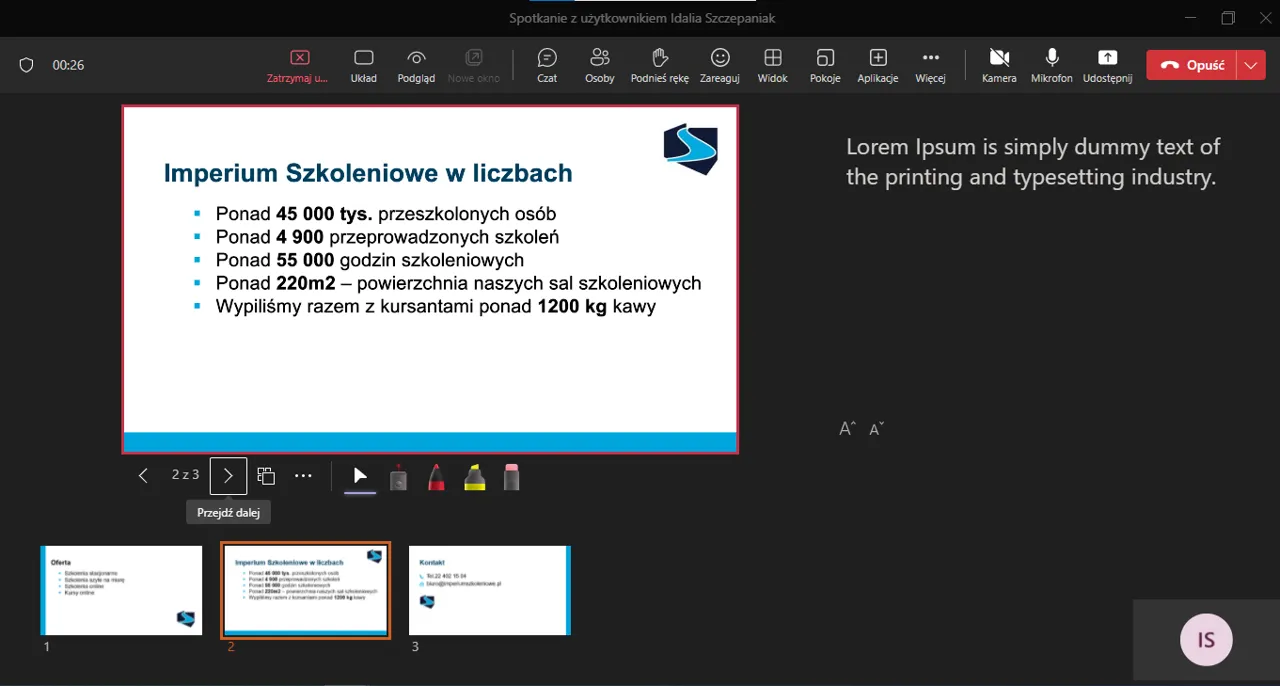Open the Więcej more options menu
This screenshot has width=1280, height=686.
pyautogui.click(x=930, y=64)
